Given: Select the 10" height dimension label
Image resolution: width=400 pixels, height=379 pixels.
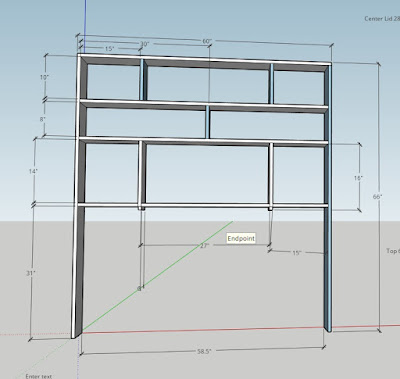Looking at the screenshot, I should click(x=44, y=77).
